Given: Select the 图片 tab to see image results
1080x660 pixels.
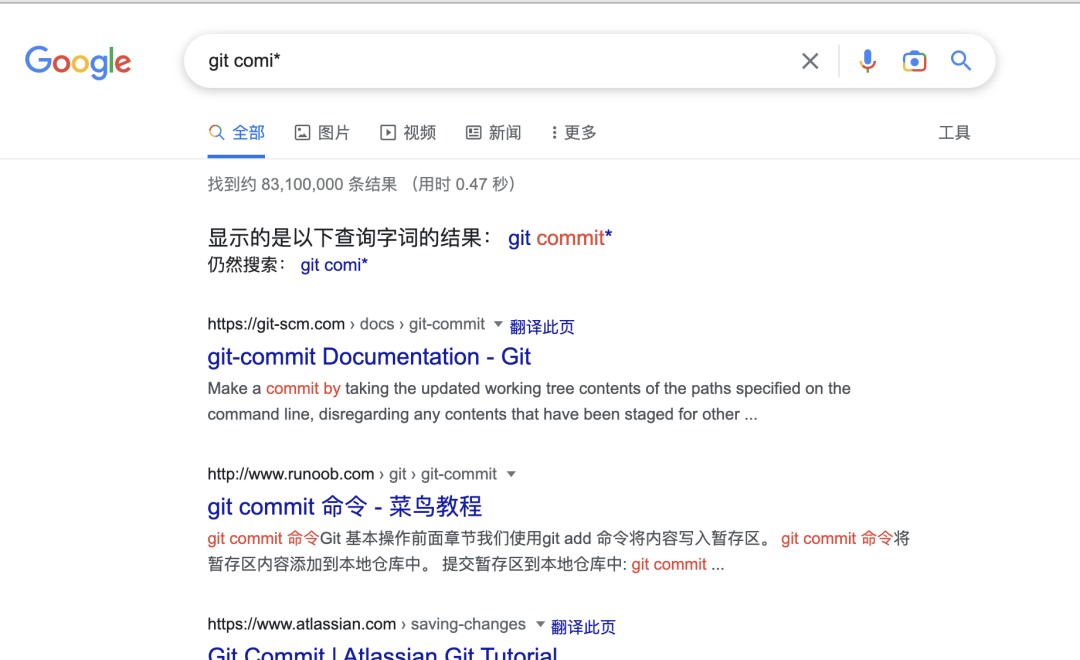Looking at the screenshot, I should click(322, 132).
